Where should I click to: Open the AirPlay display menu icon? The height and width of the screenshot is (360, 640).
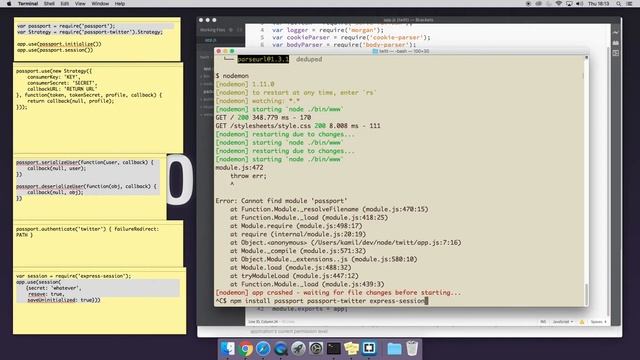(569, 4)
